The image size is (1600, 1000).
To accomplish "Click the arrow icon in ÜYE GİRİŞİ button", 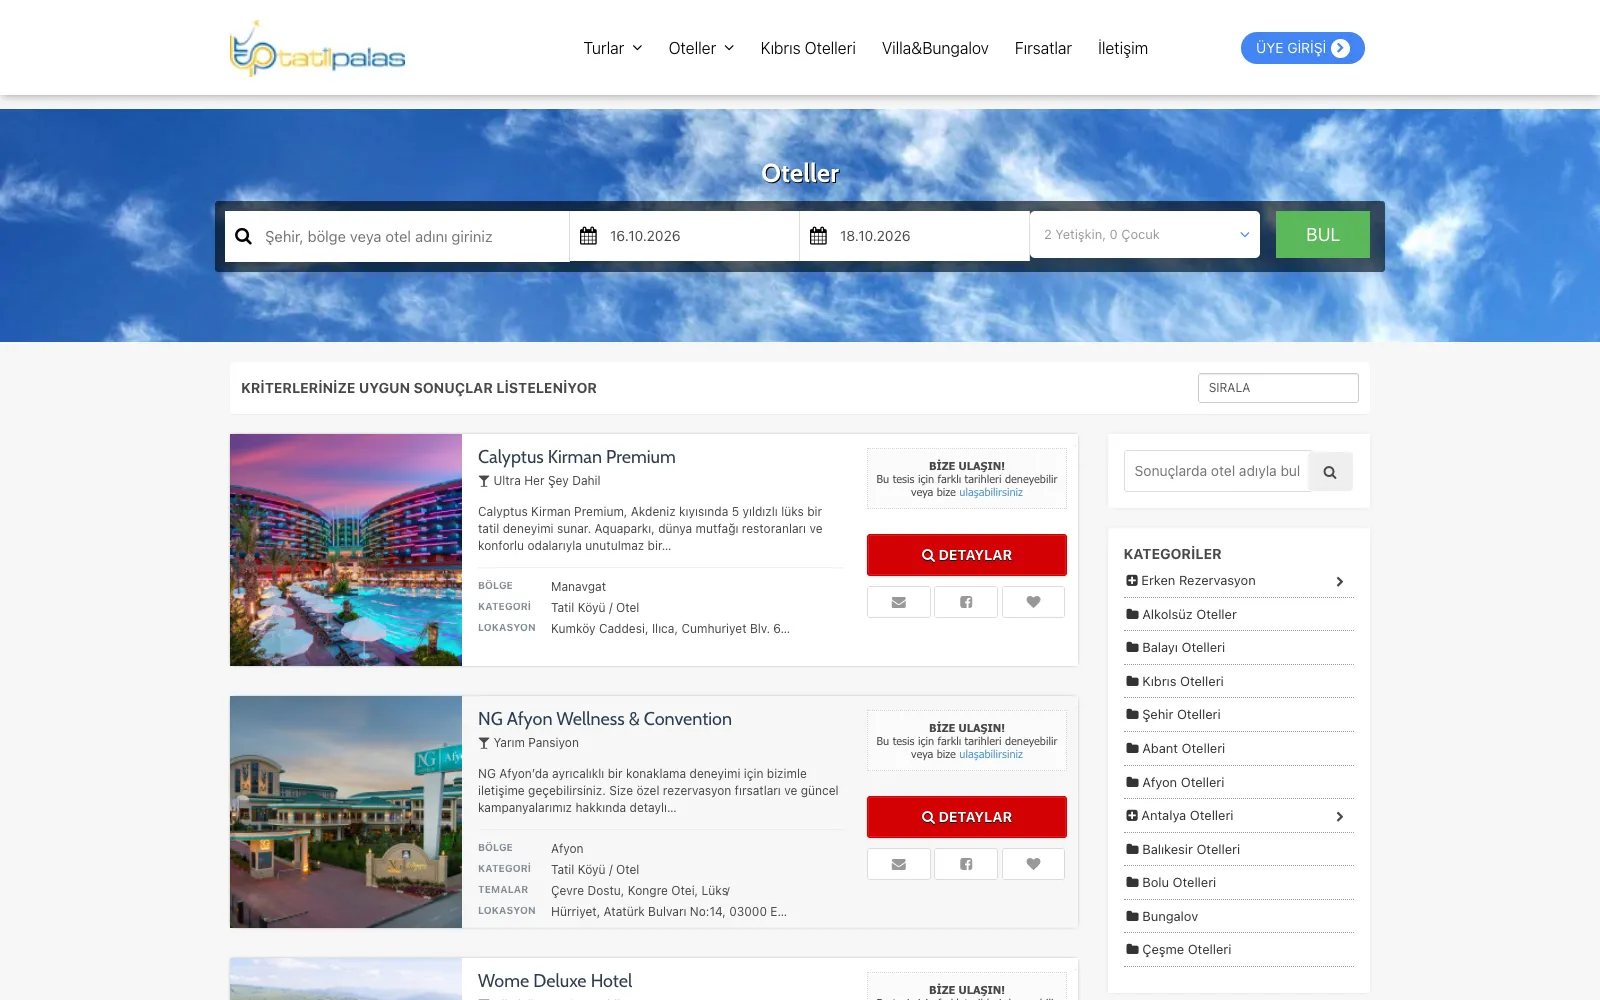I will 1341,48.
